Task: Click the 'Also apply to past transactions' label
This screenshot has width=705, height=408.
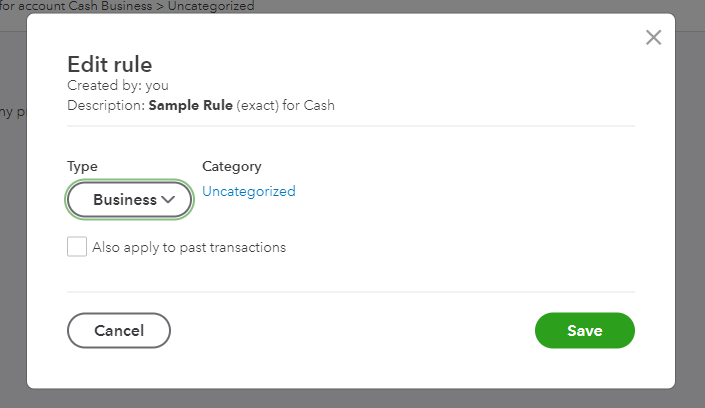Action: pos(189,247)
